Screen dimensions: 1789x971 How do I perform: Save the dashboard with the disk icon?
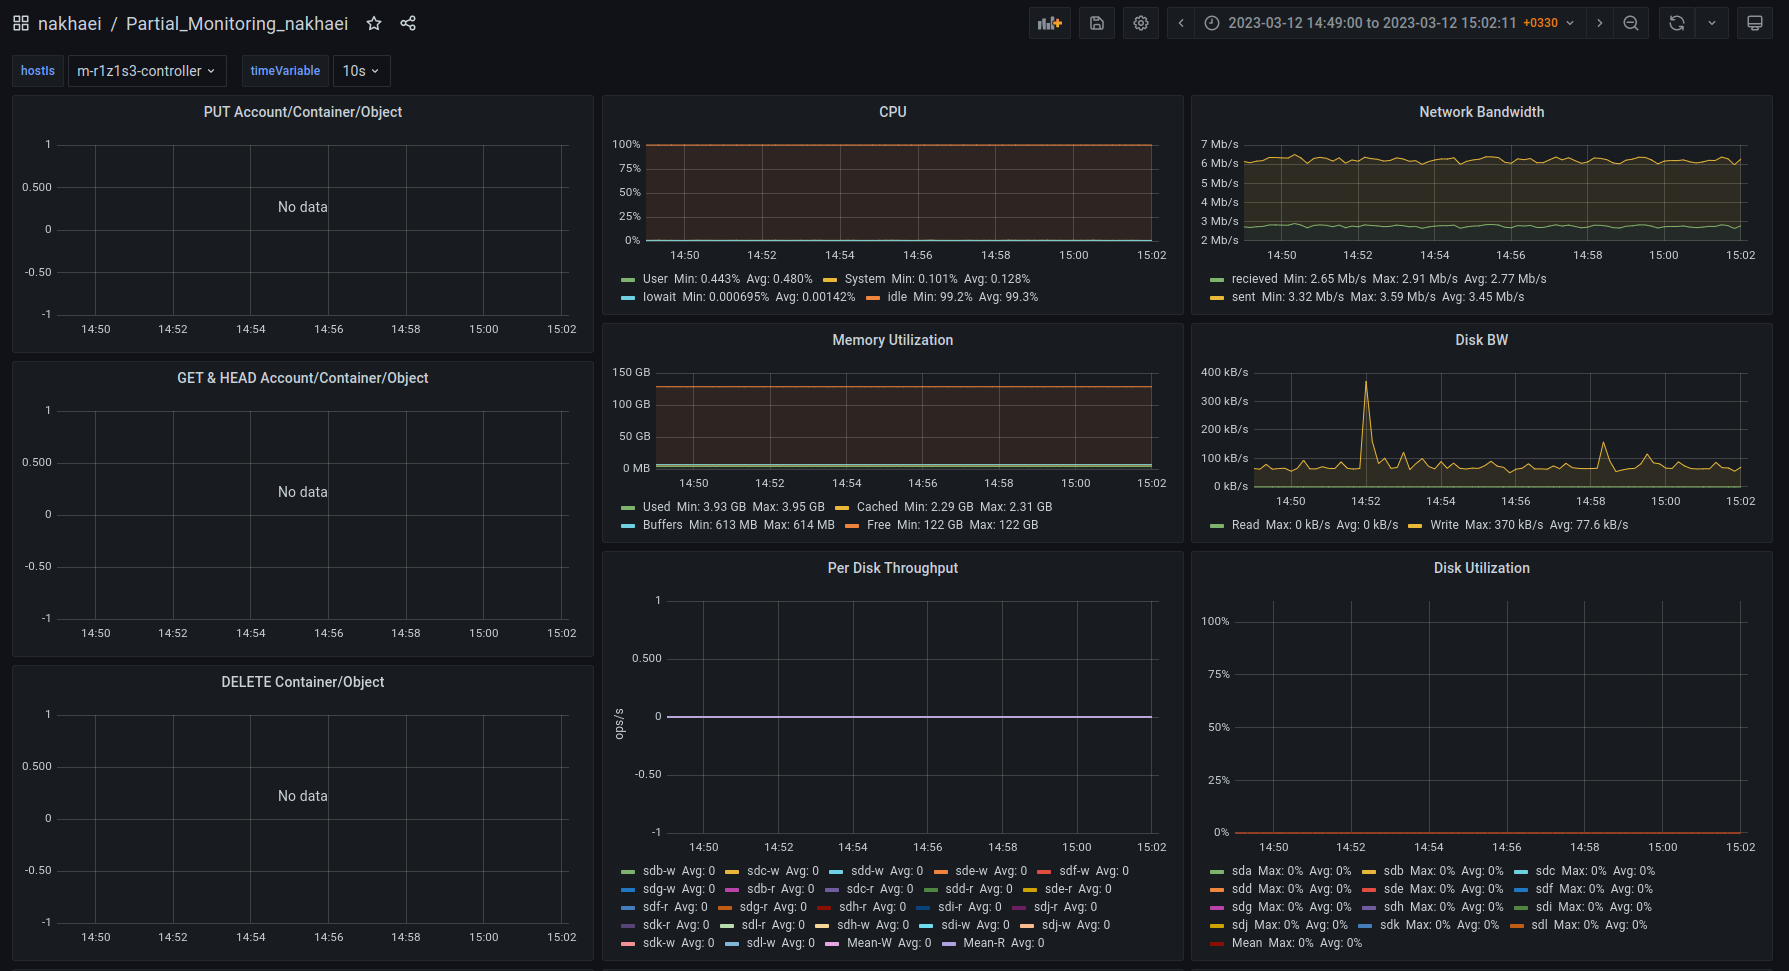click(1097, 23)
